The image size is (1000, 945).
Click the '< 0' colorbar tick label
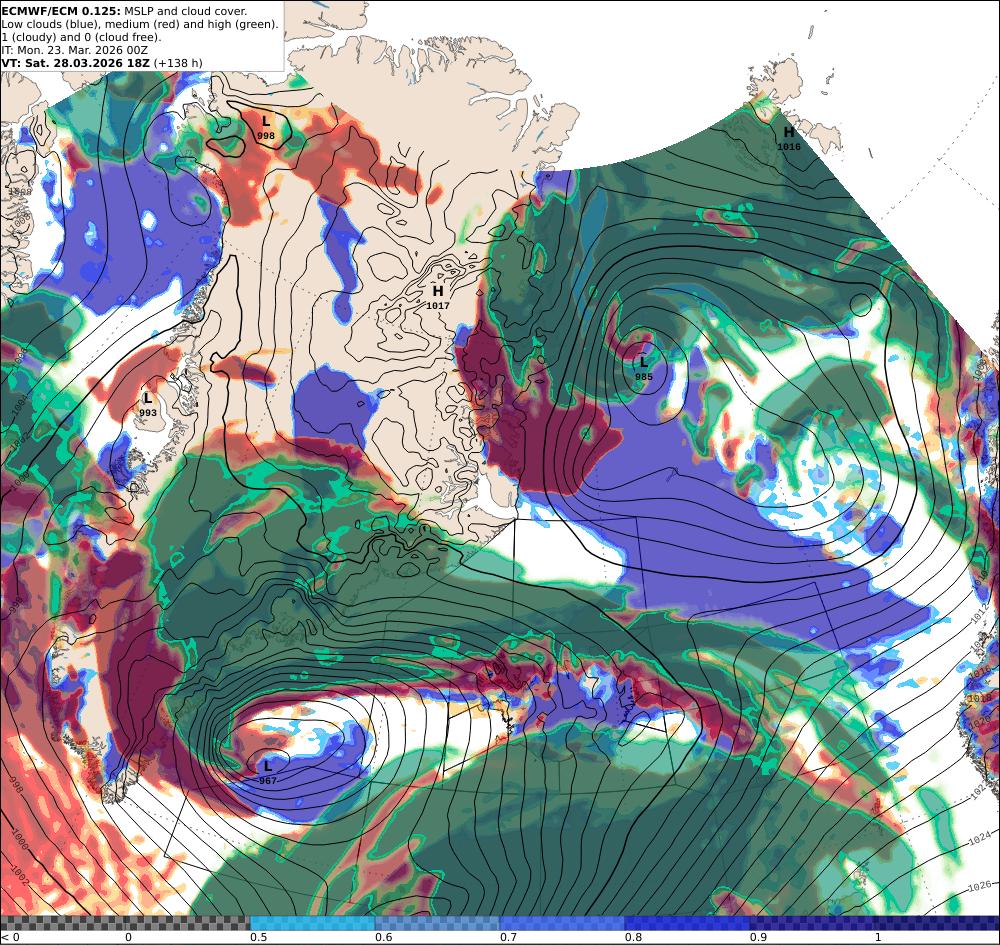click(10, 937)
